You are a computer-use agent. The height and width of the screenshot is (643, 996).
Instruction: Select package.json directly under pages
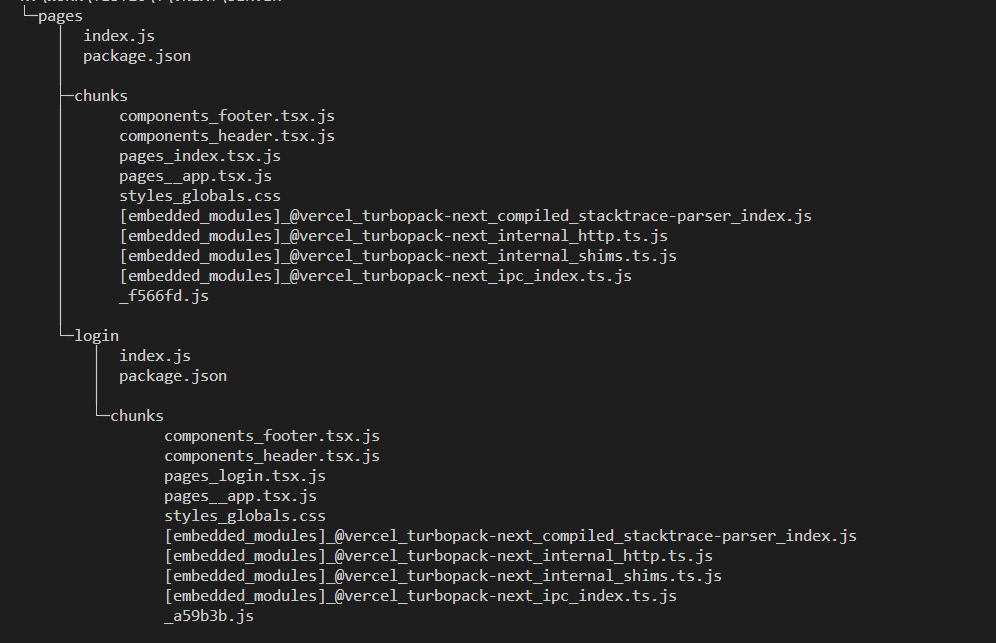click(x=137, y=57)
